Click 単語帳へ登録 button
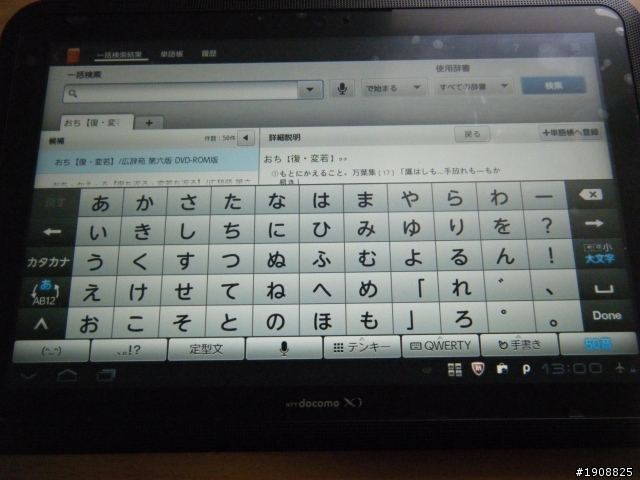 click(x=571, y=132)
